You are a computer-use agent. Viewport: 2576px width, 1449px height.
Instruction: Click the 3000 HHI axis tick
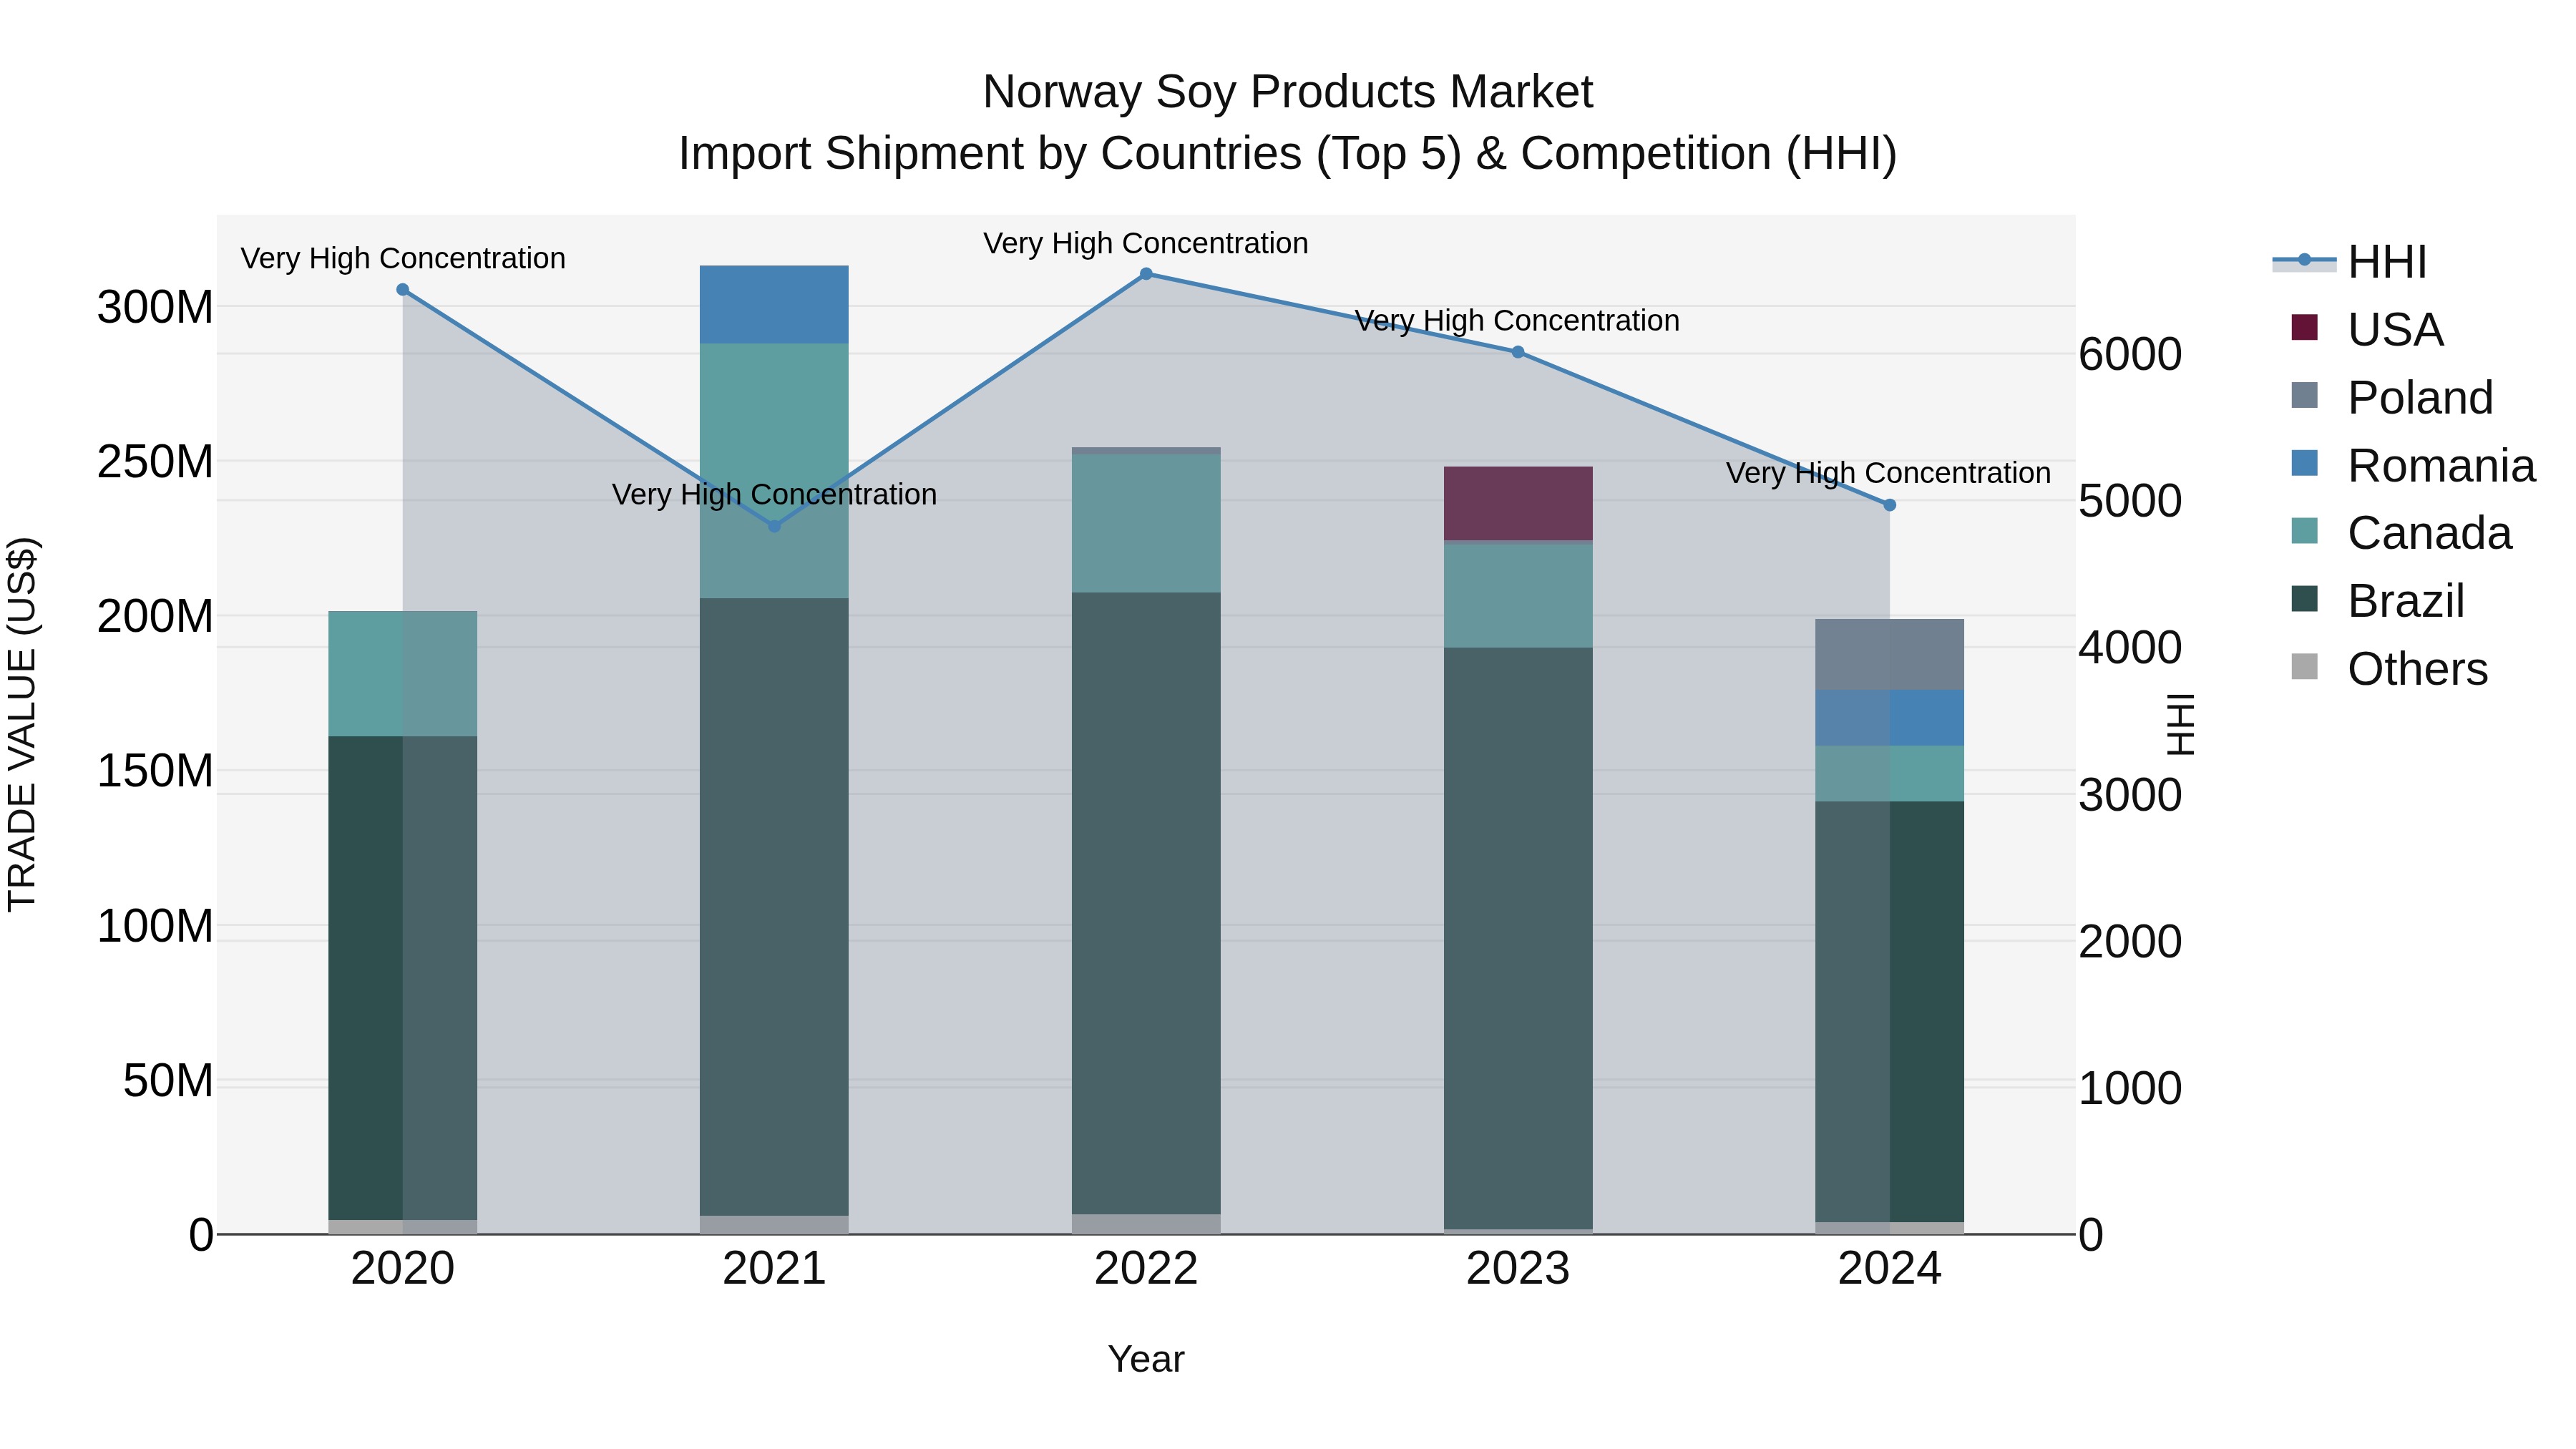click(2130, 795)
